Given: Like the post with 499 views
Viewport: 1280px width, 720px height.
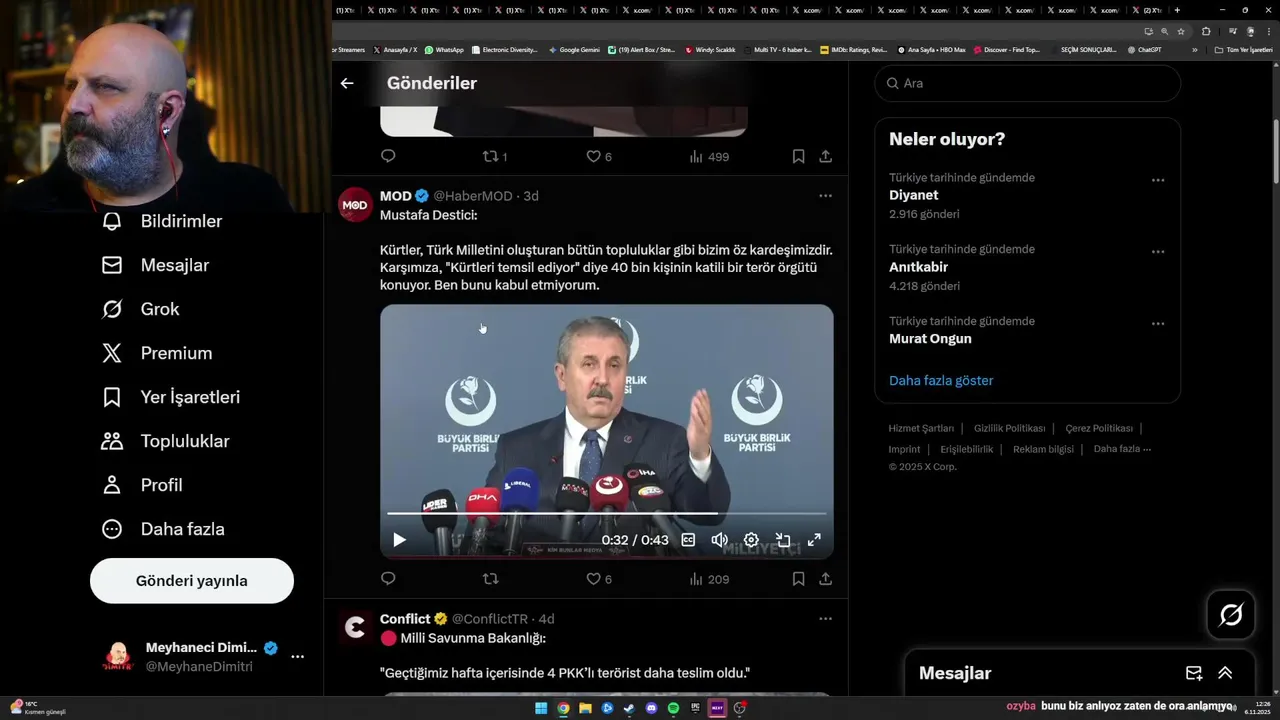Looking at the screenshot, I should pos(598,157).
